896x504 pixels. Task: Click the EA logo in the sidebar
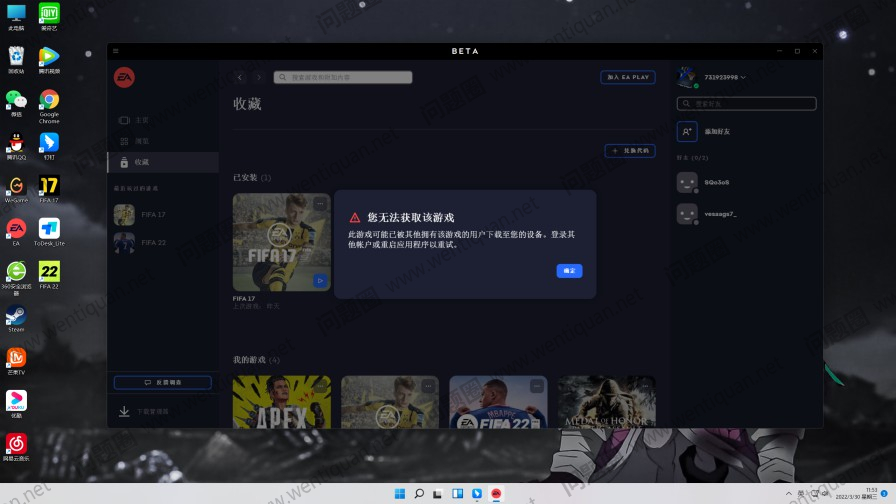point(124,78)
